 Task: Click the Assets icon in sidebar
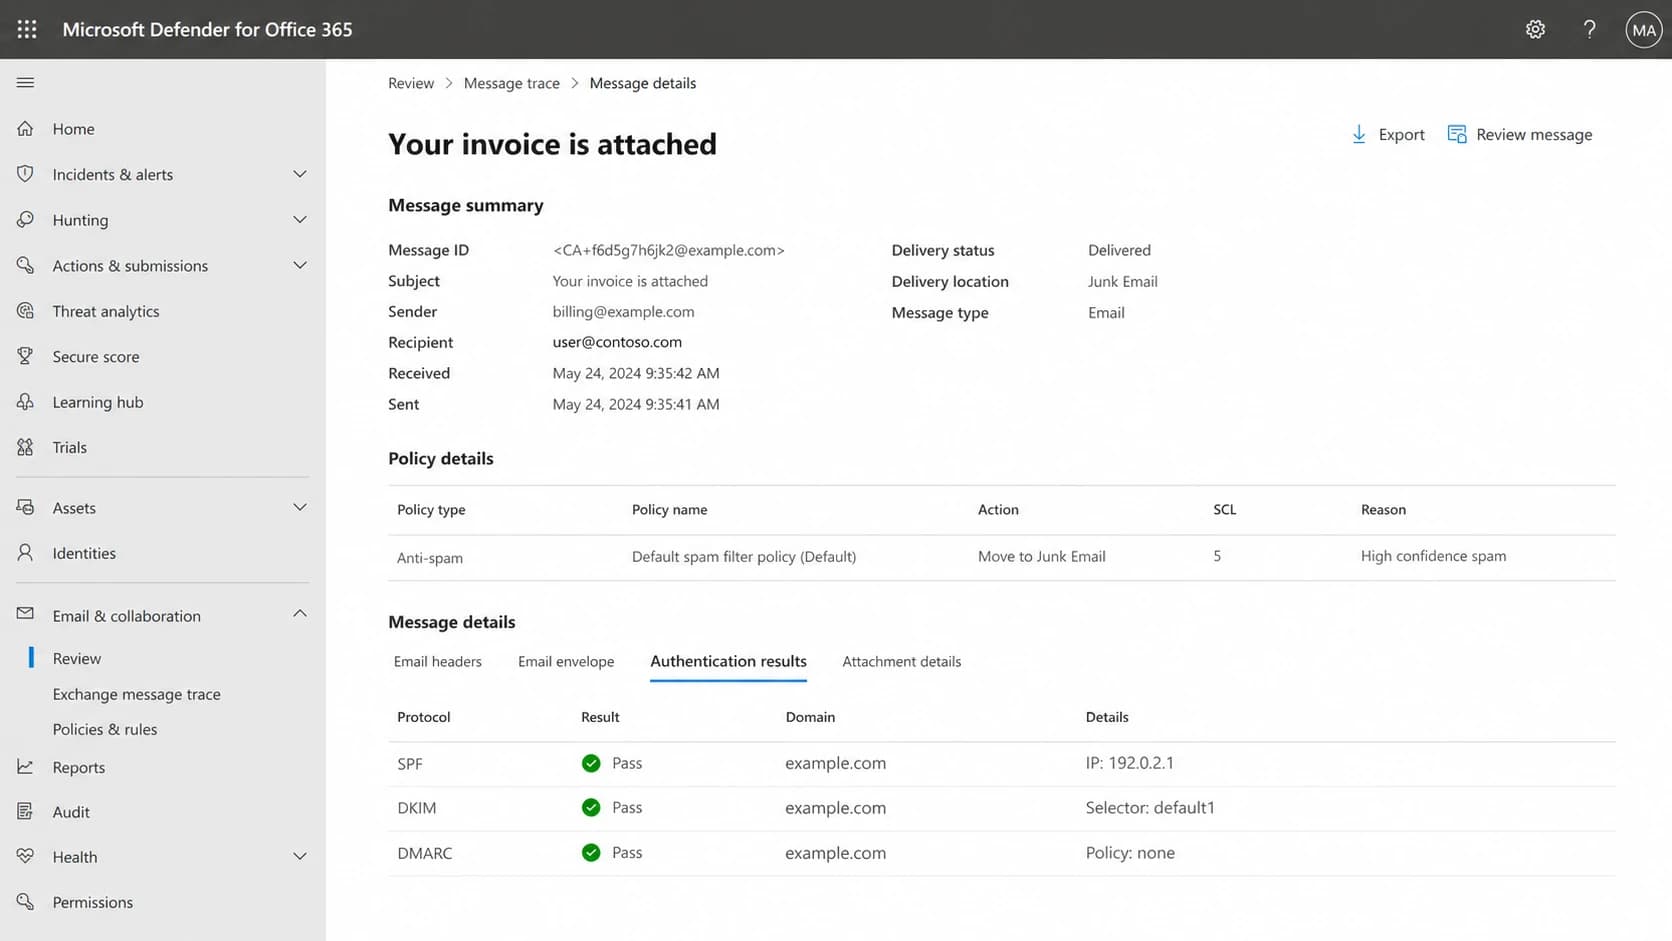(26, 507)
